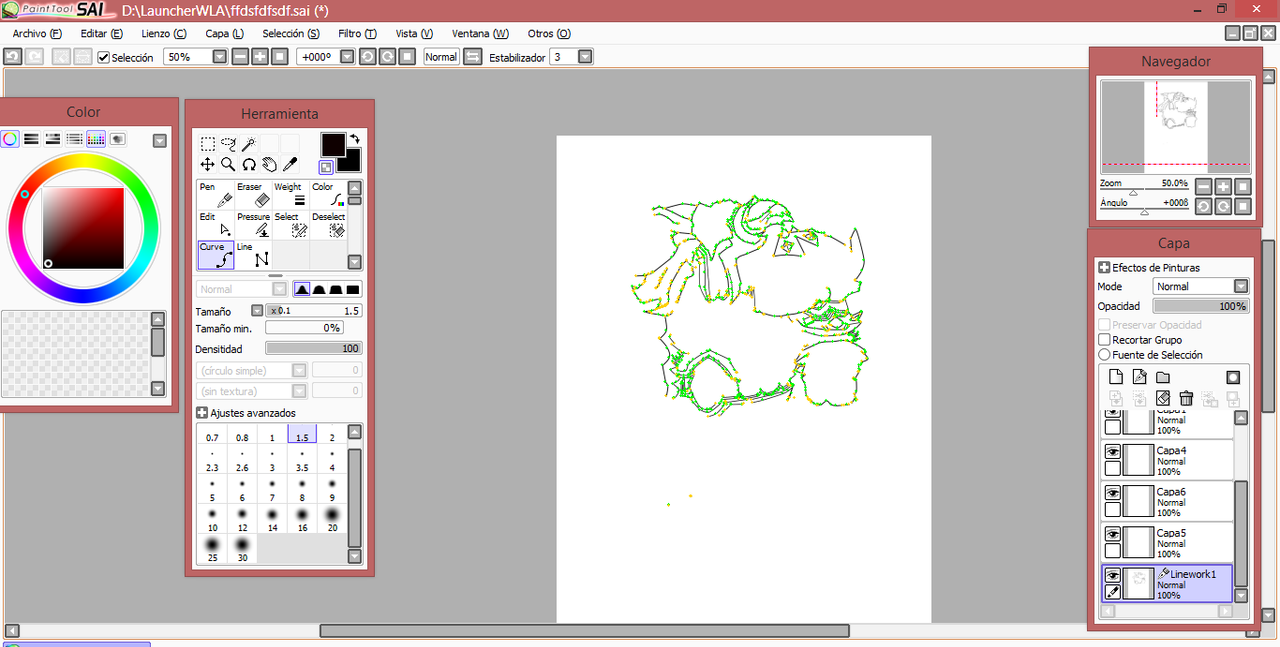Choose the Weight linework tool
The height and width of the screenshot is (647, 1280).
click(x=291, y=195)
